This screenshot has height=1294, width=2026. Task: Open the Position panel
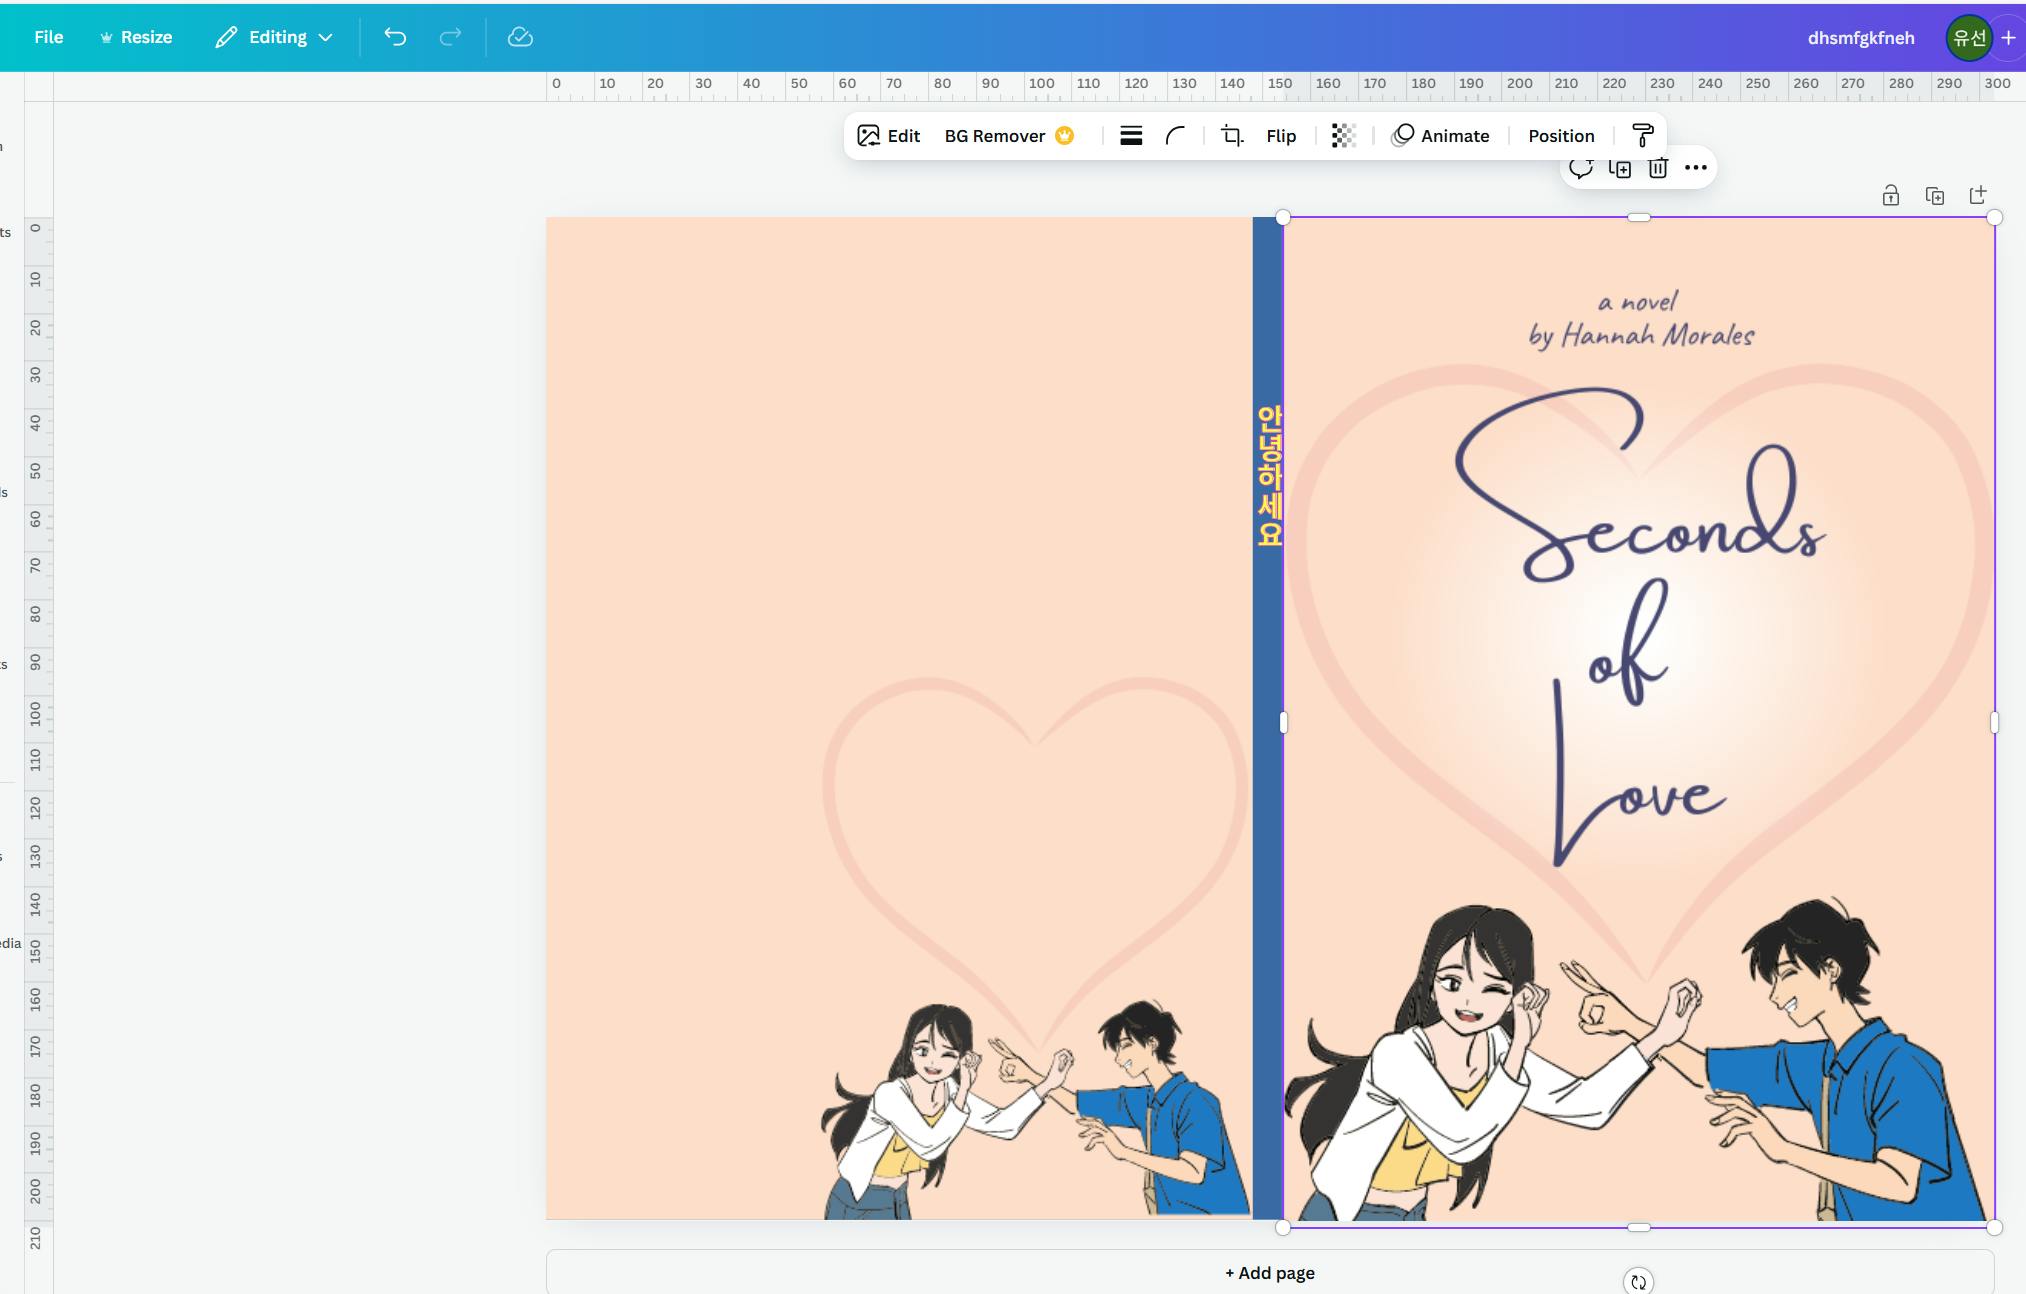point(1560,136)
